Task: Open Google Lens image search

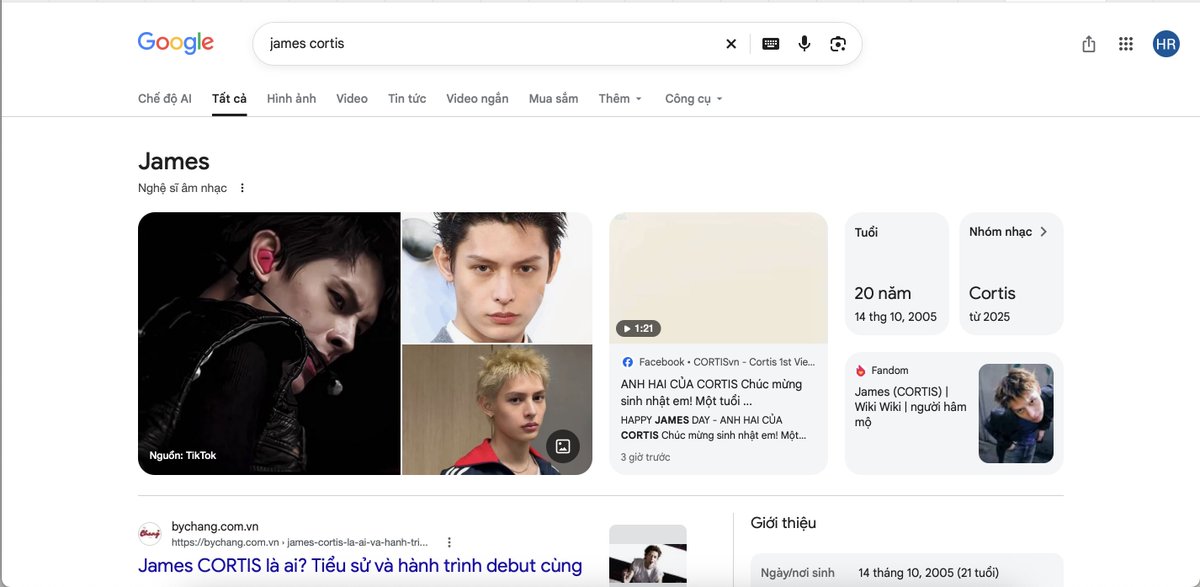Action: click(838, 44)
